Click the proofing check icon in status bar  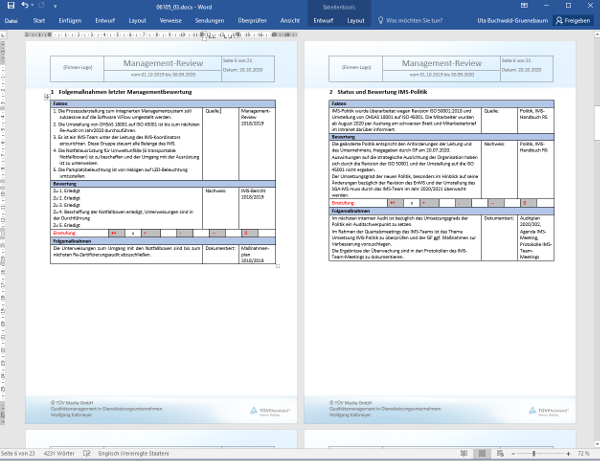point(87,455)
